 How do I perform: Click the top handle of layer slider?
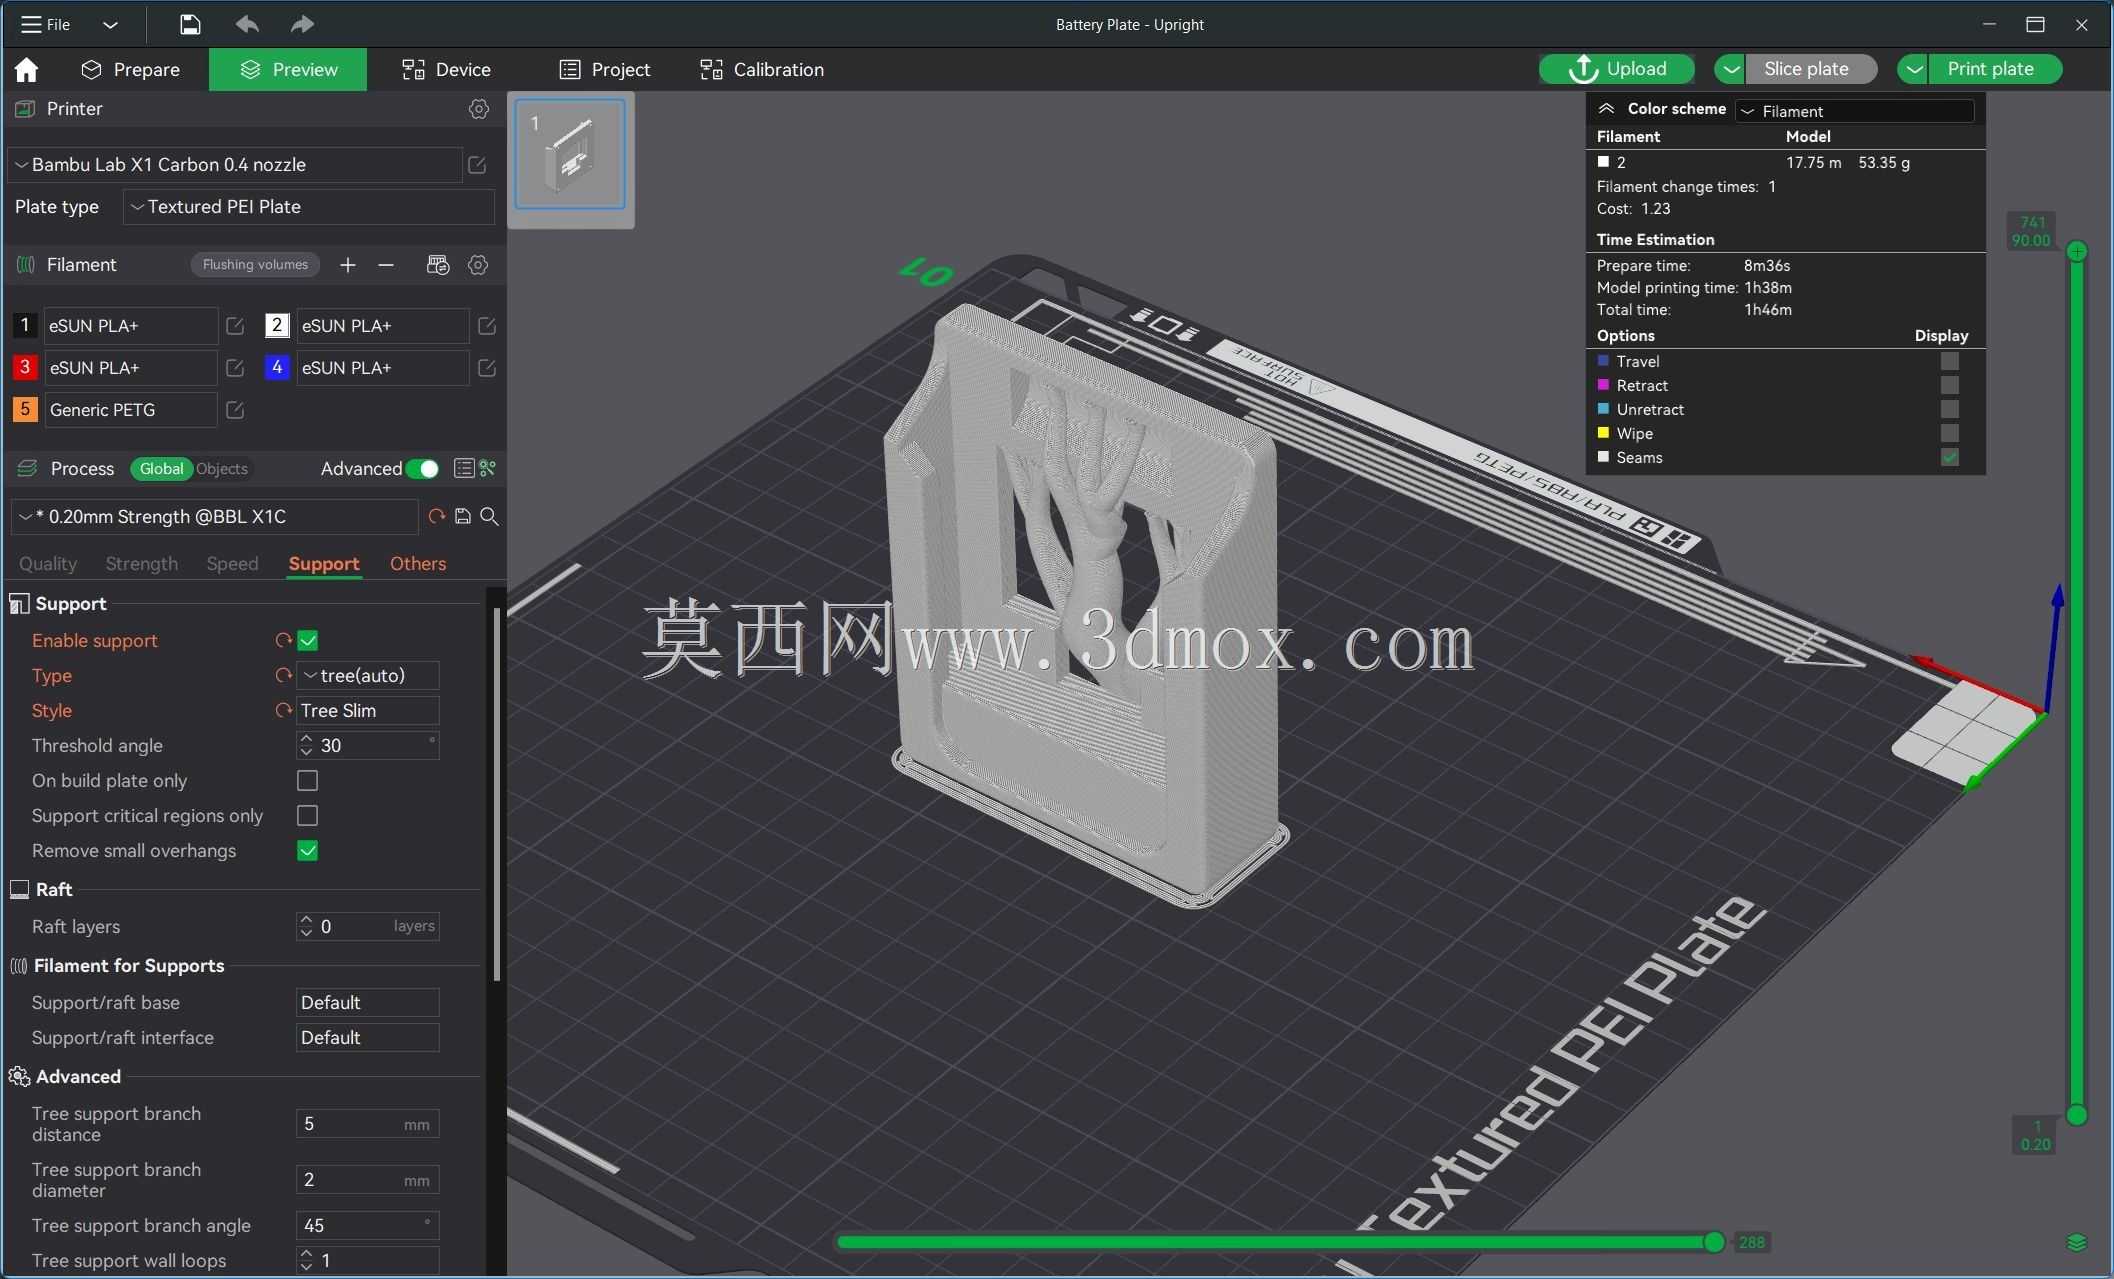pyautogui.click(x=2077, y=251)
